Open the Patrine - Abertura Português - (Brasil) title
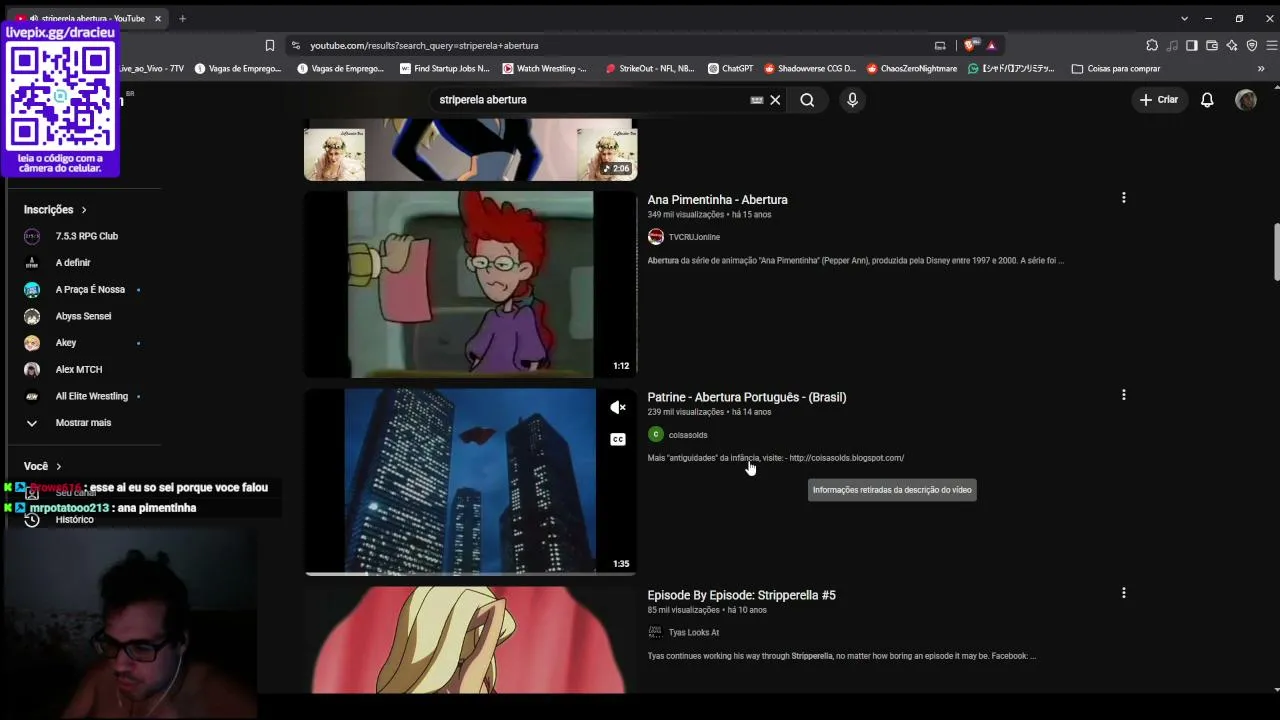The height and width of the screenshot is (720, 1280). (747, 397)
